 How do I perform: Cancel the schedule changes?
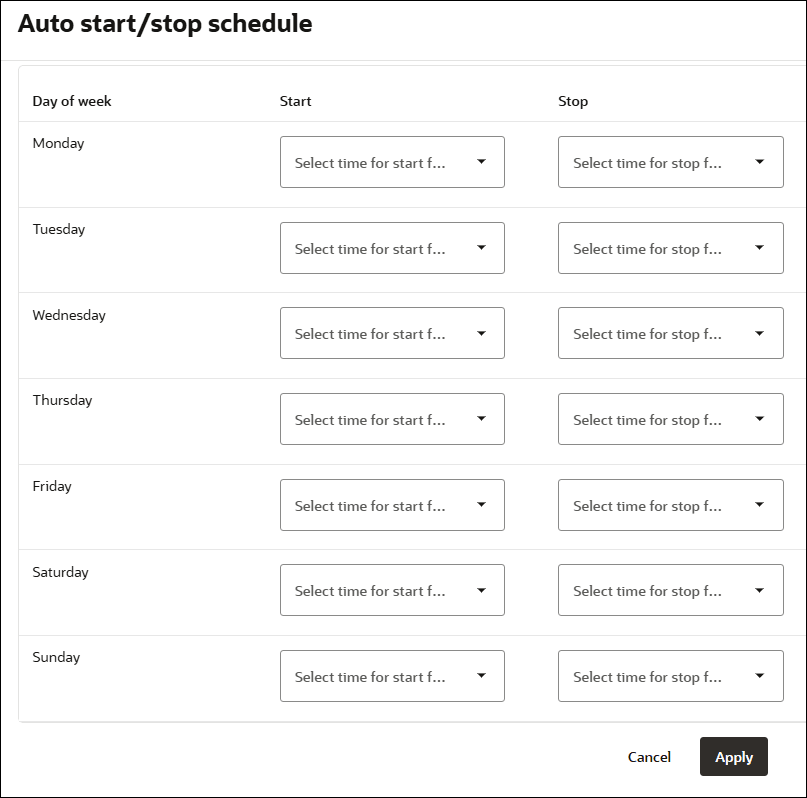pyautogui.click(x=649, y=757)
